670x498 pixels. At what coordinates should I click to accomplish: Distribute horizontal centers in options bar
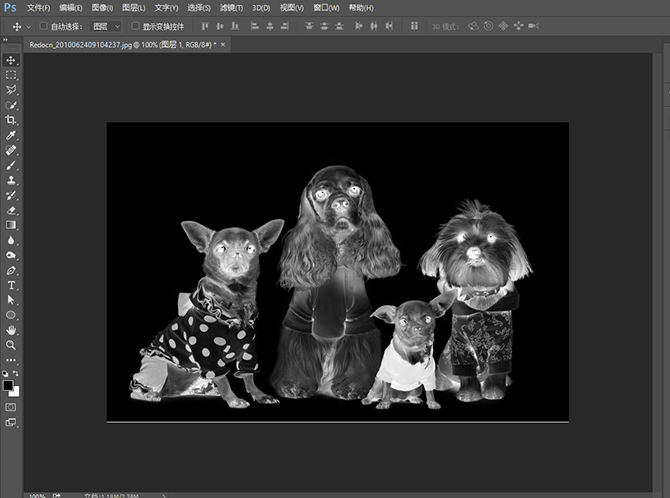tap(374, 27)
